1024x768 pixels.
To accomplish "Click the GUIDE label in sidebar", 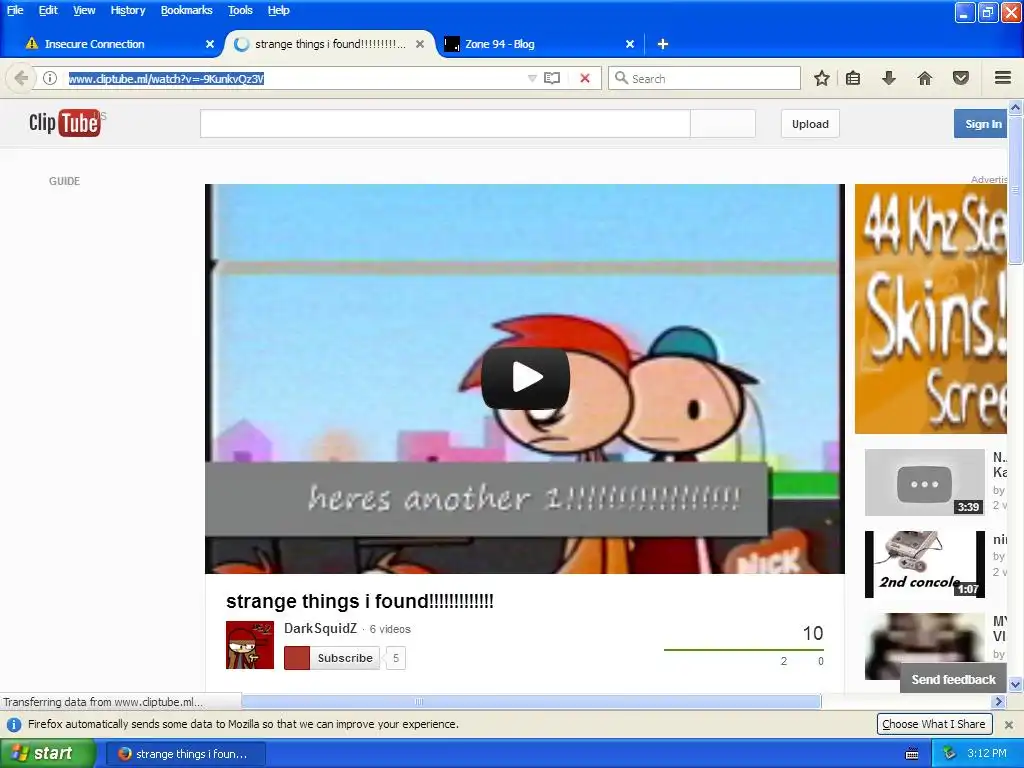I will coord(65,182).
